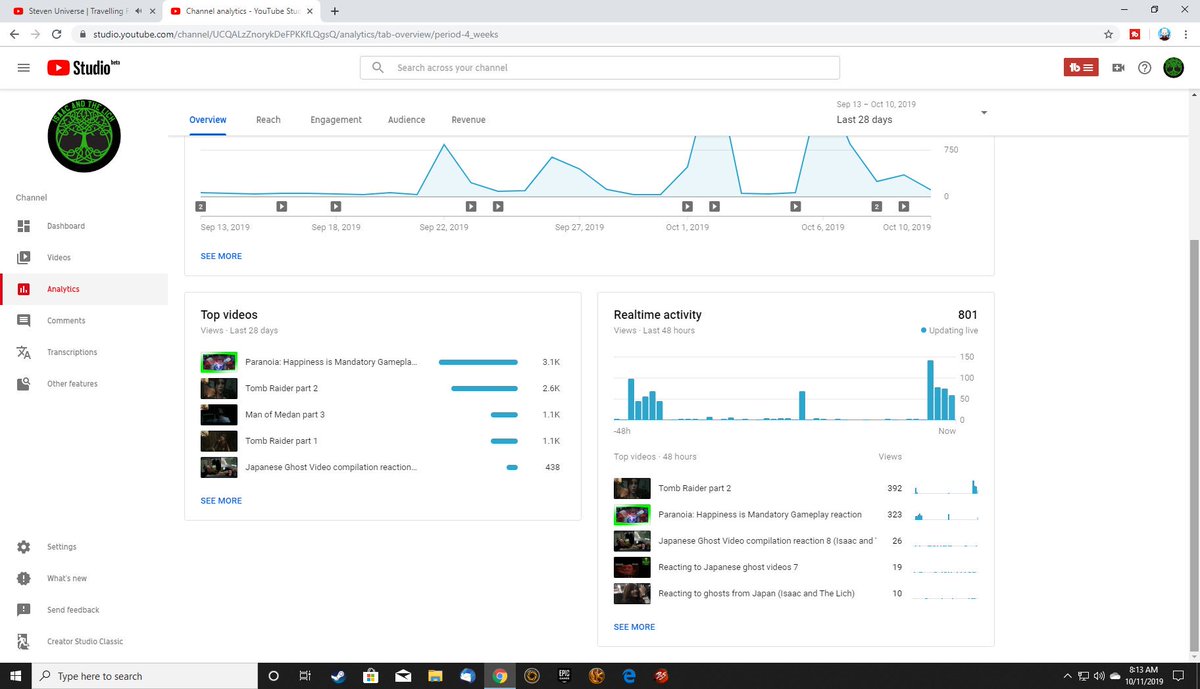Screen dimensions: 1200x689
Task: Click the Other features sidebar icon
Action: click(x=24, y=384)
